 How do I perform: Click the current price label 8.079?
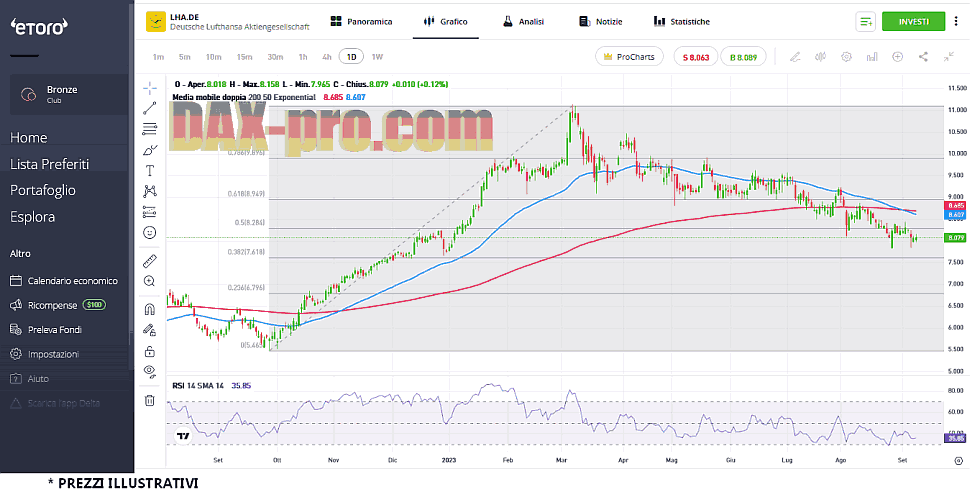click(955, 238)
